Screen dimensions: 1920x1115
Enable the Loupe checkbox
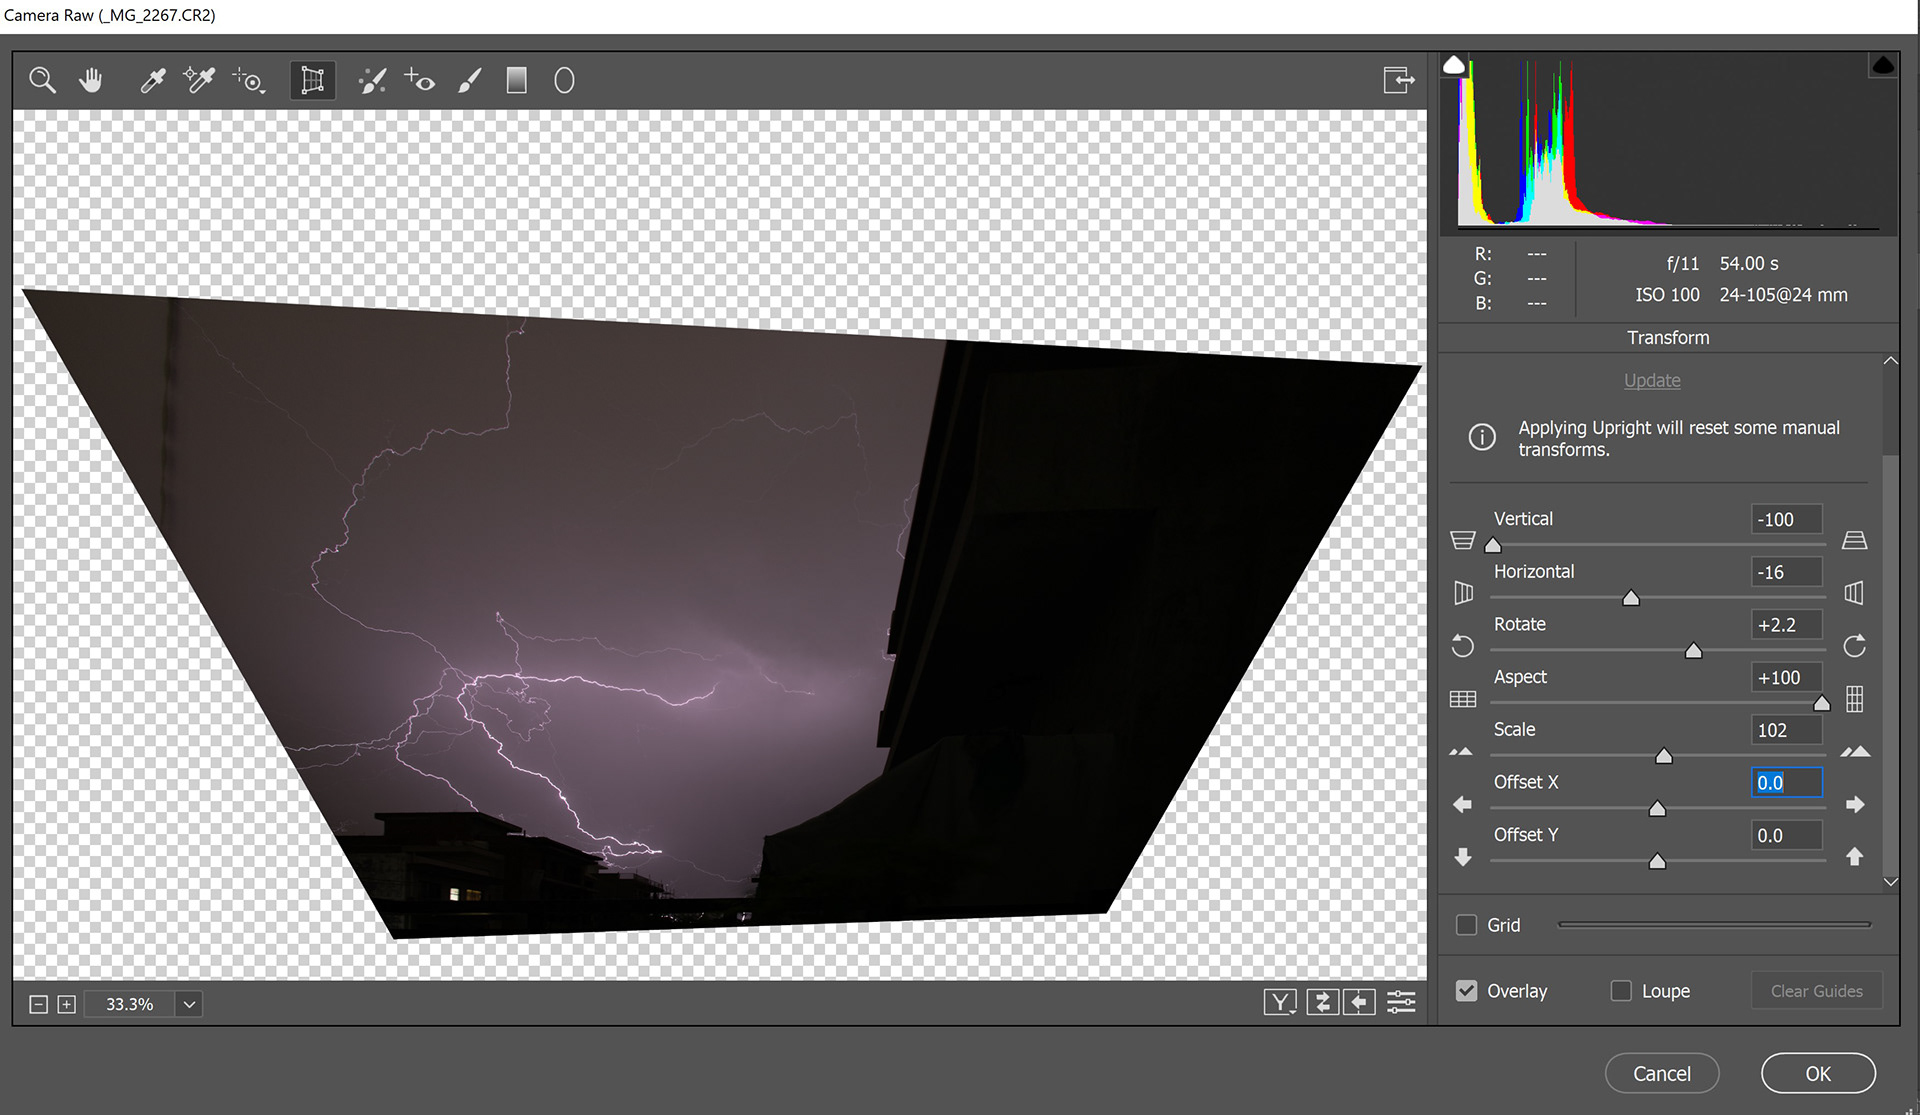point(1621,991)
